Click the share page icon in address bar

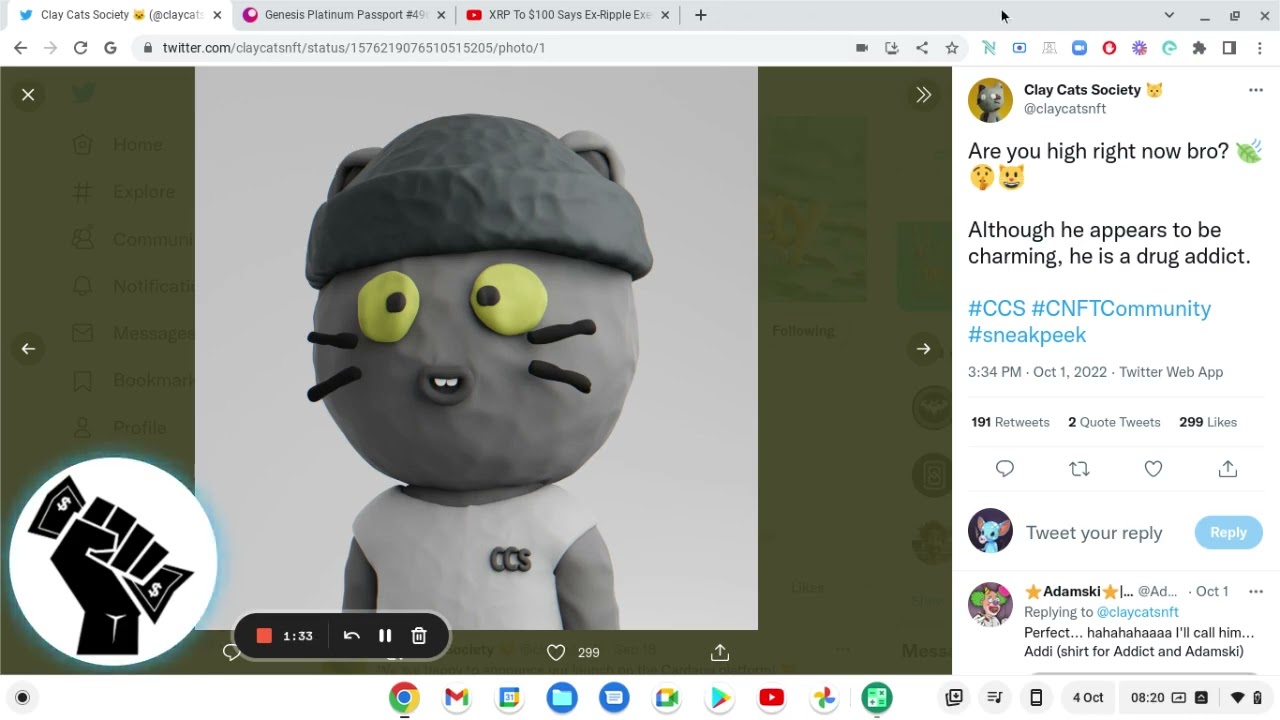(922, 47)
